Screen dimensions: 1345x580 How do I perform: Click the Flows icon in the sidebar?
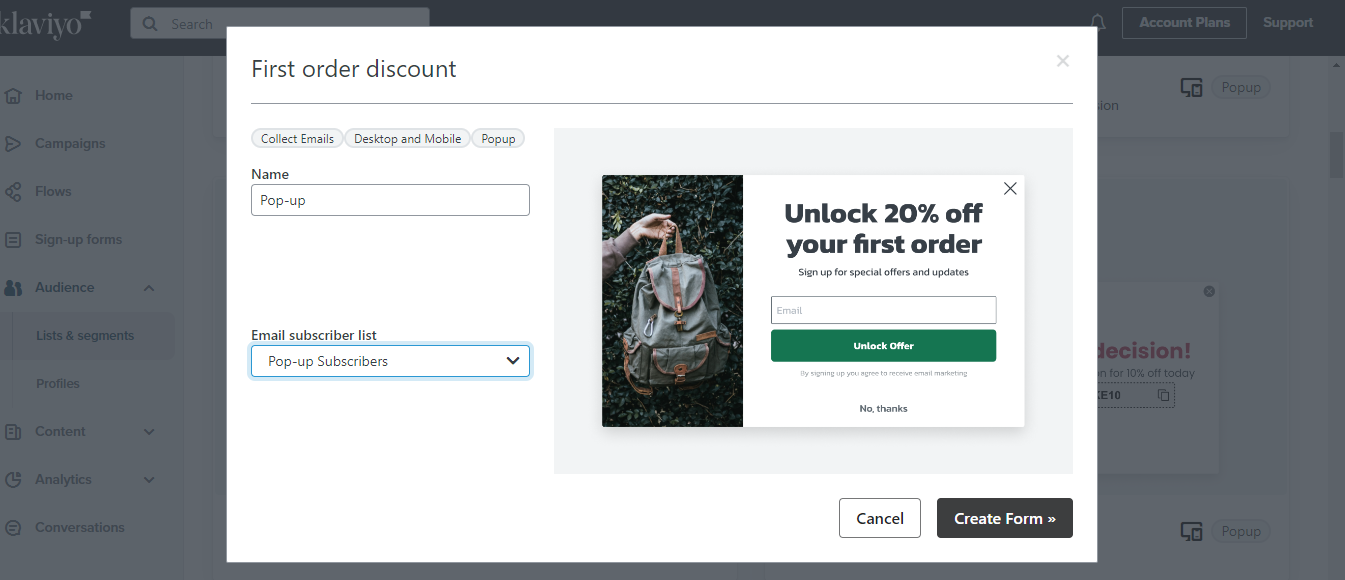click(x=13, y=192)
